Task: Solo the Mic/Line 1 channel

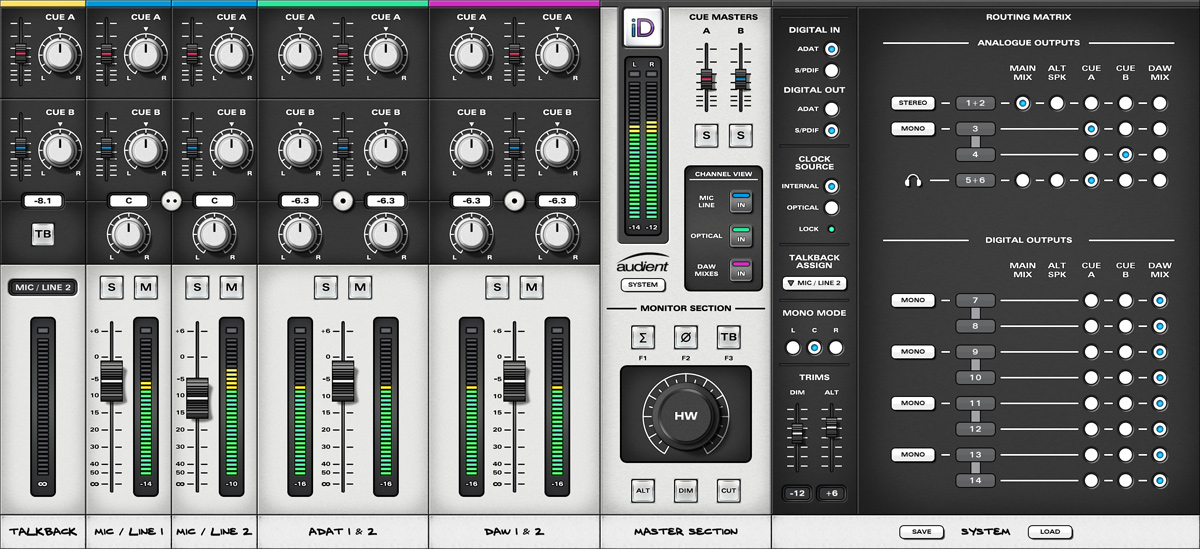Action: (111, 288)
